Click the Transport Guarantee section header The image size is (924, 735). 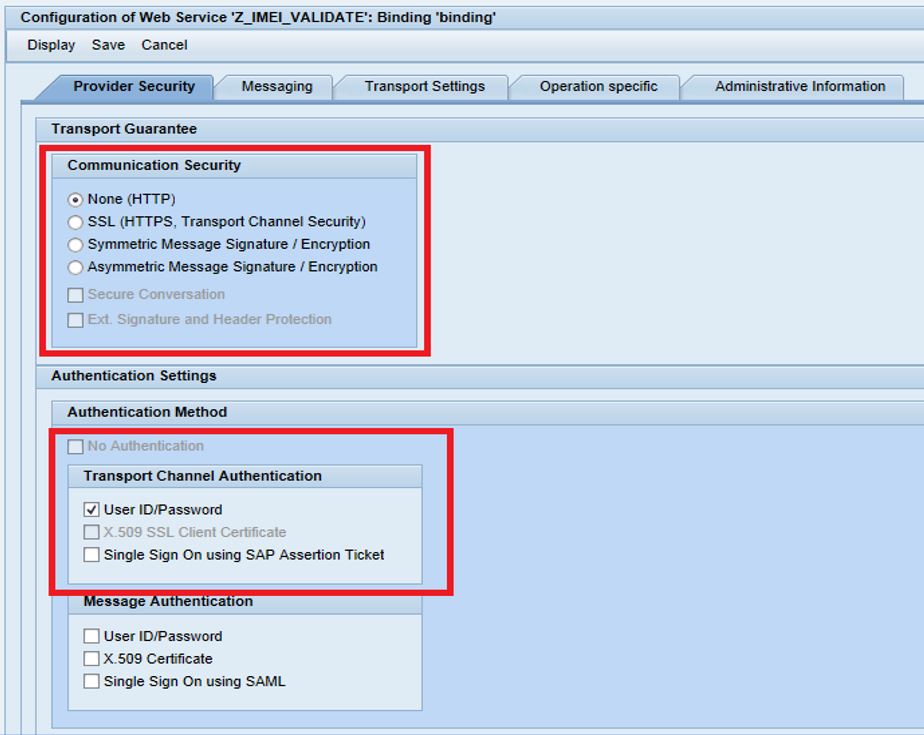(124, 129)
